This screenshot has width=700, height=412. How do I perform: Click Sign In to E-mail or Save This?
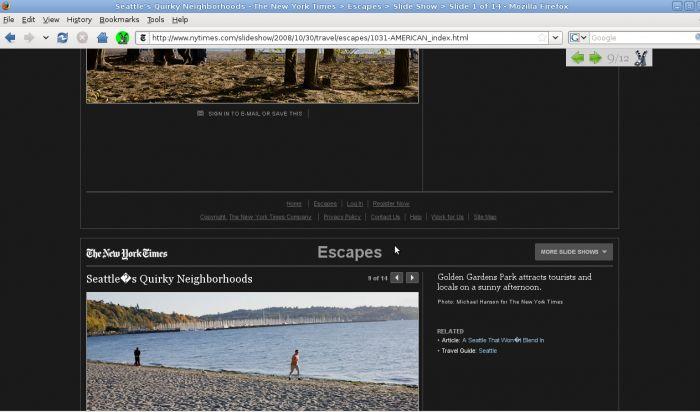click(255, 114)
